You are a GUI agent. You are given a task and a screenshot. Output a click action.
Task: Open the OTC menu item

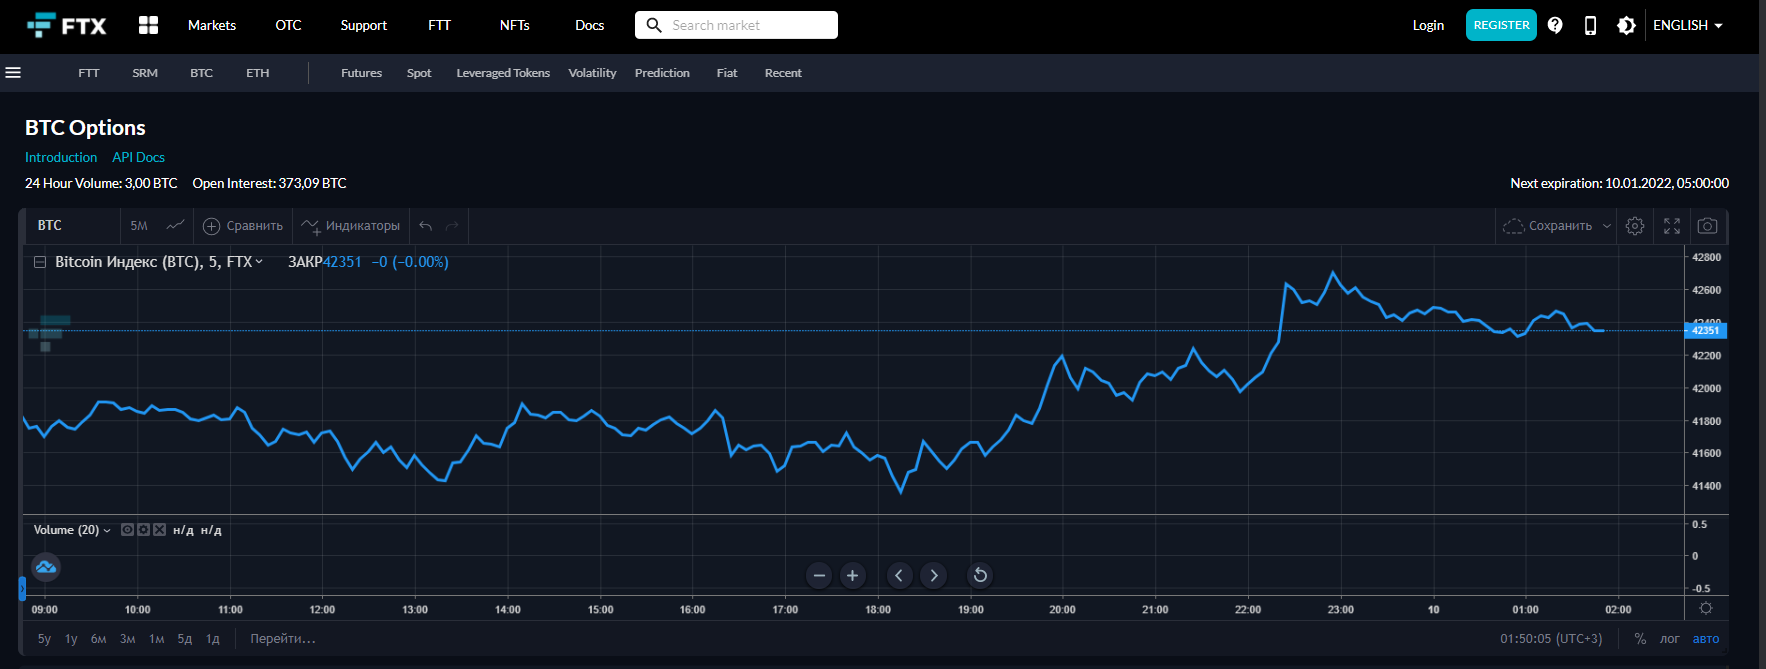click(288, 25)
